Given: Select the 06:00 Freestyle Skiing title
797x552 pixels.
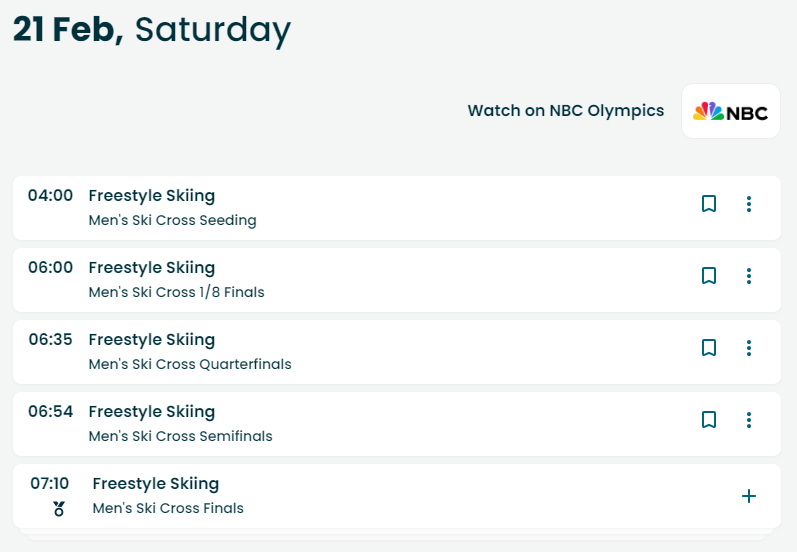Looking at the screenshot, I should 151,267.
